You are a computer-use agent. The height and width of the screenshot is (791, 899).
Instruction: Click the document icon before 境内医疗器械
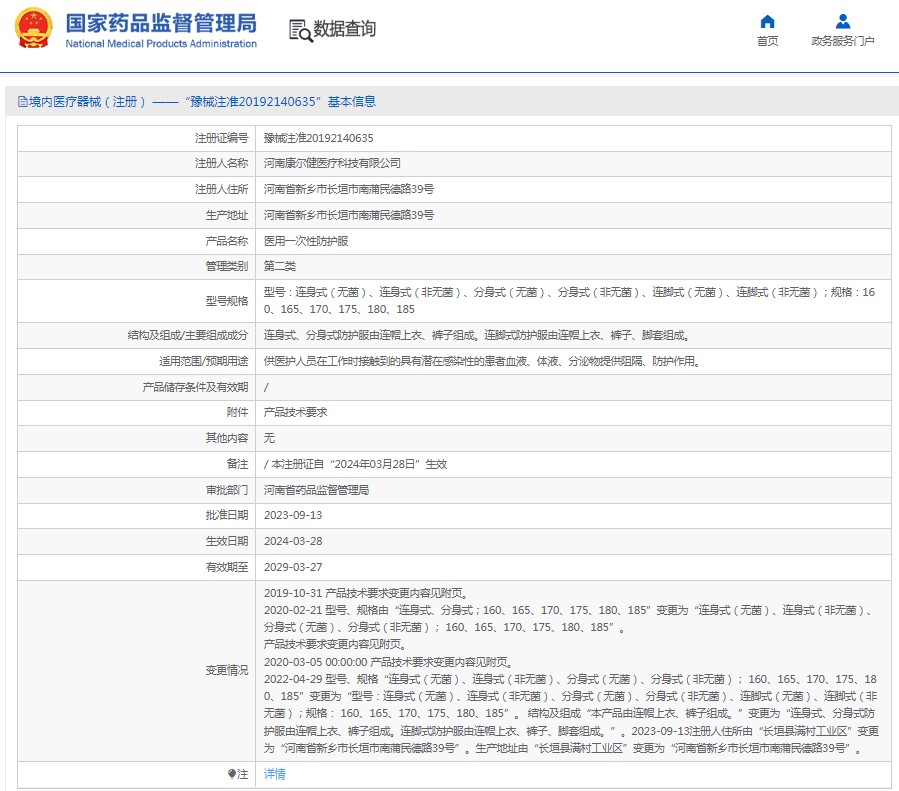22,102
